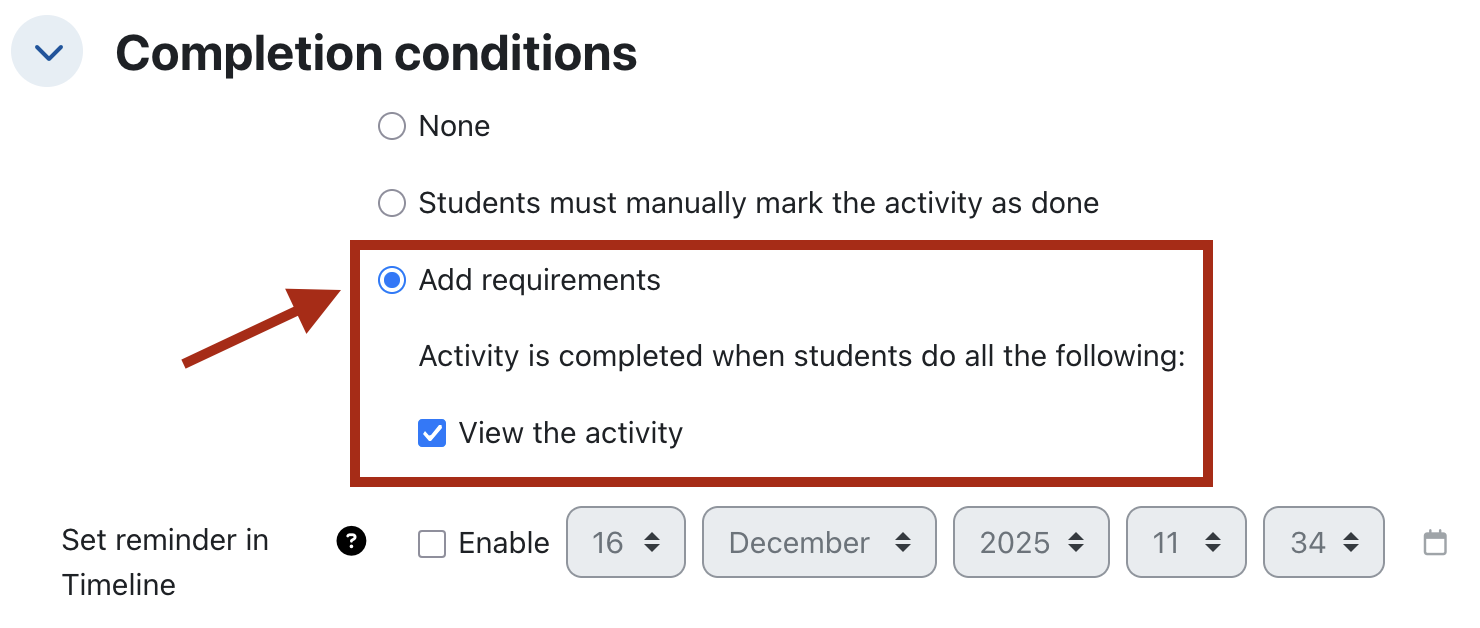The width and height of the screenshot is (1480, 628).
Task: Open help for Set reminder in Timeline
Action: 351,542
